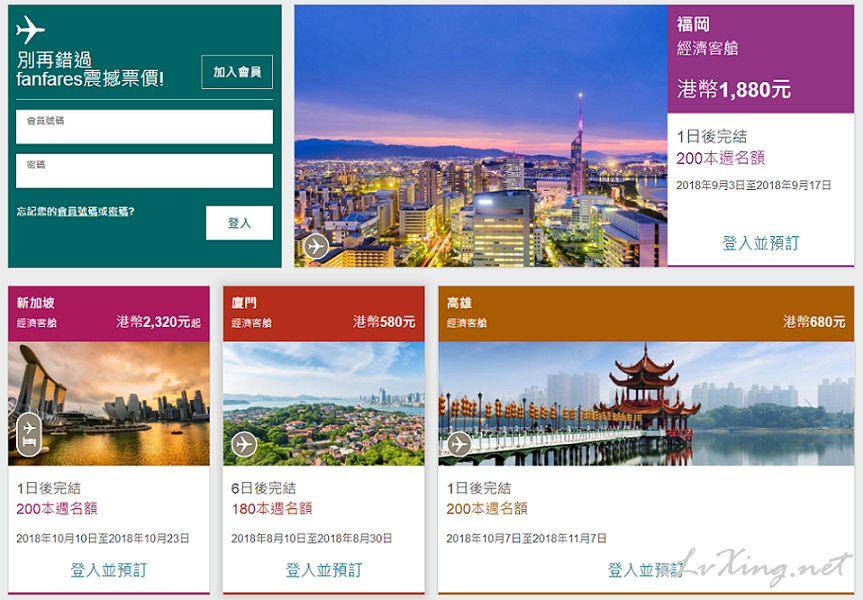Click the 2018年10月7日至2018年11月7日 dates
The image size is (863, 600).
(x=526, y=538)
